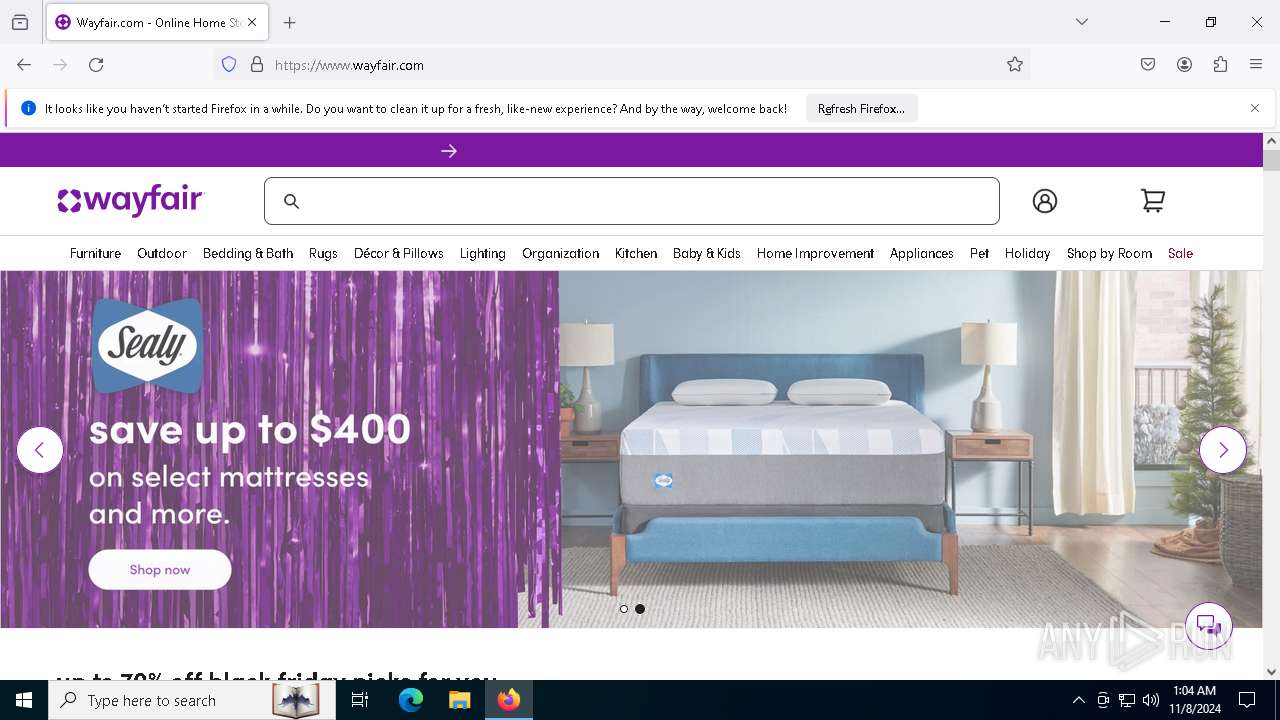
Task: Click the Firefox back arrow
Action: 24,65
